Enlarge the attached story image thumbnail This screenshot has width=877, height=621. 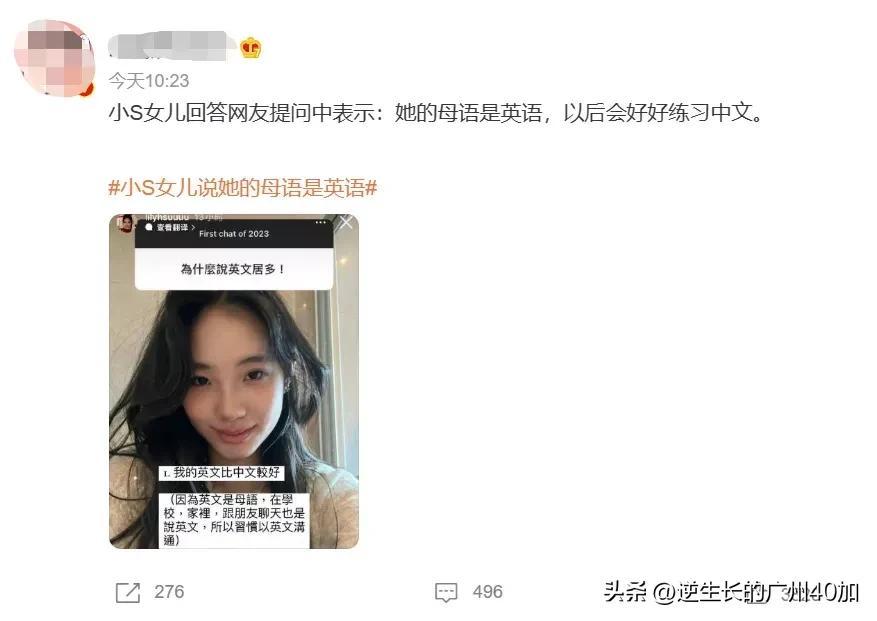point(234,381)
